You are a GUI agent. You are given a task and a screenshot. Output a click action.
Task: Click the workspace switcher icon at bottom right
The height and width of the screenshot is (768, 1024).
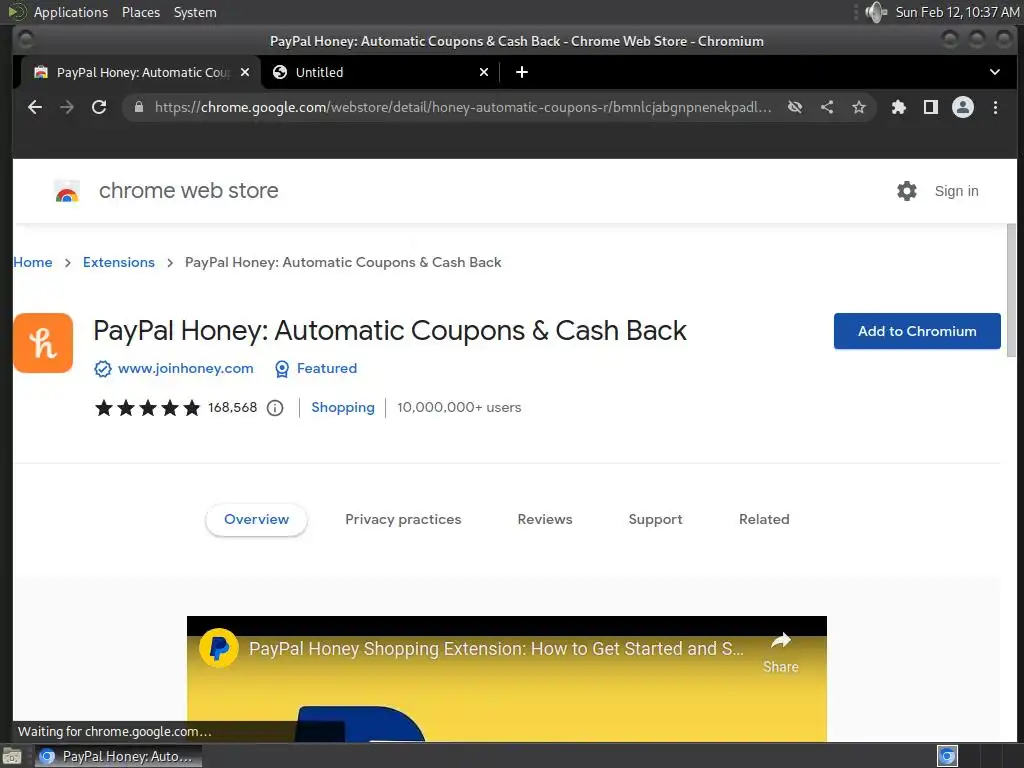click(947, 756)
